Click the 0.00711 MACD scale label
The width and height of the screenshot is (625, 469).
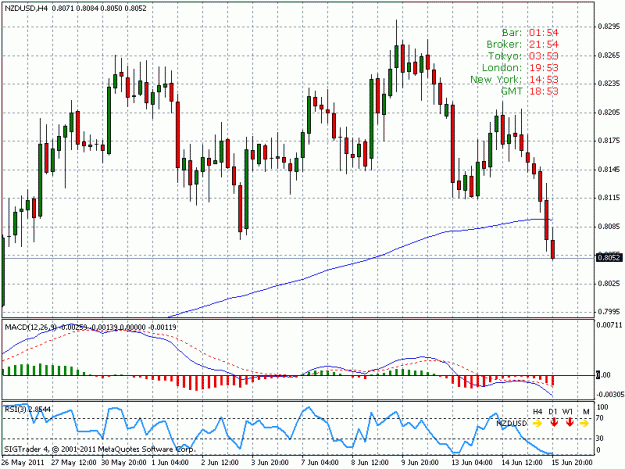pyautogui.click(x=609, y=325)
